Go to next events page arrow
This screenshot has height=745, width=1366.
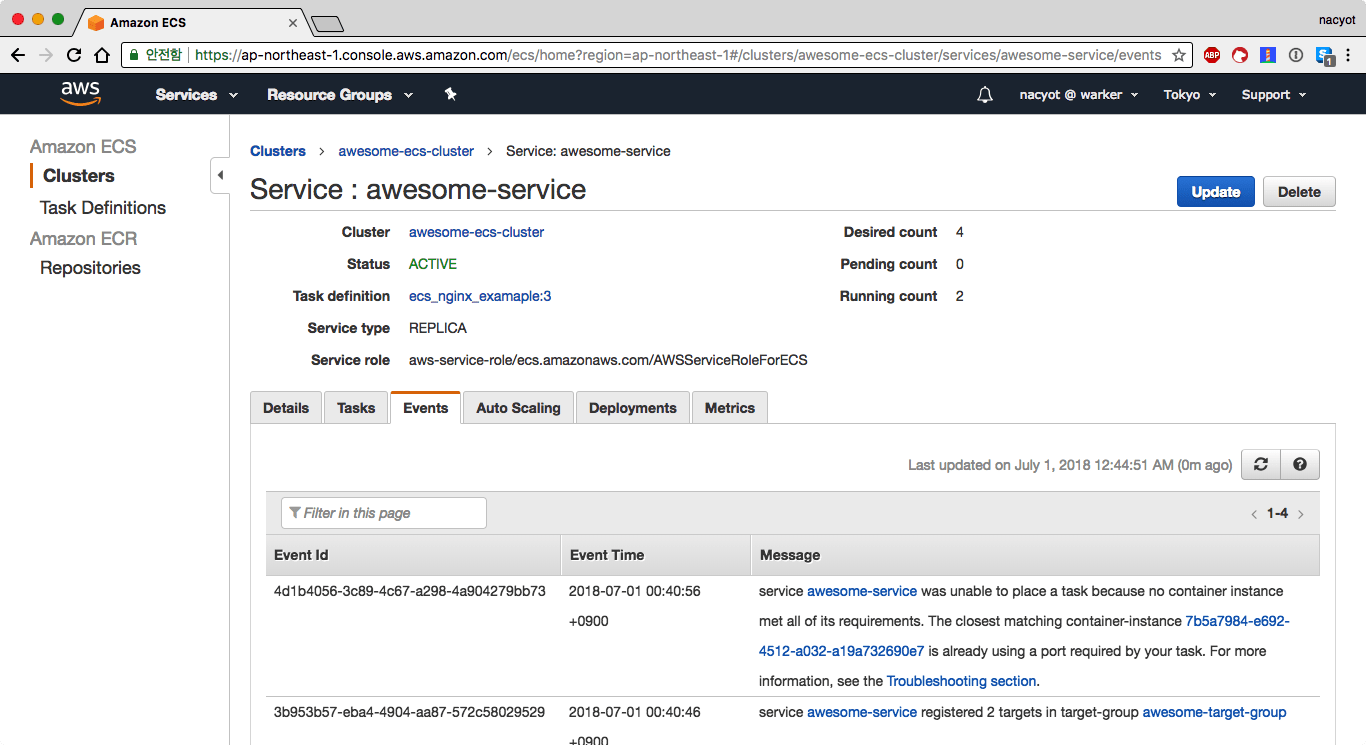pyautogui.click(x=1301, y=514)
